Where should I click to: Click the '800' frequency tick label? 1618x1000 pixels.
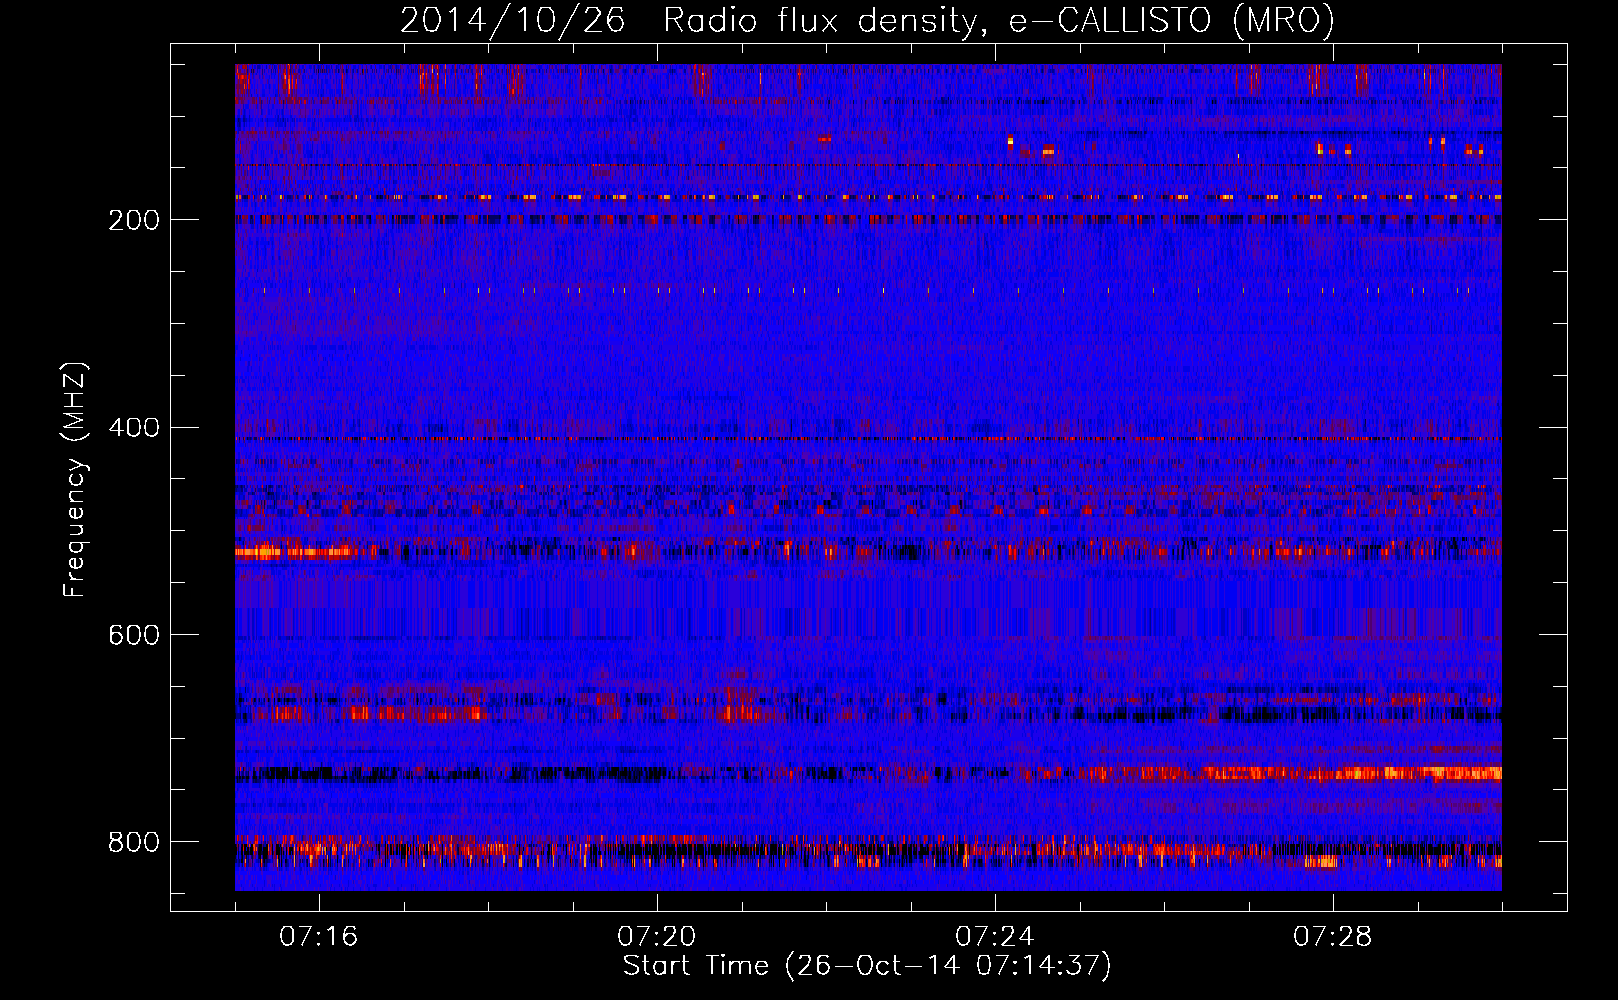point(133,842)
